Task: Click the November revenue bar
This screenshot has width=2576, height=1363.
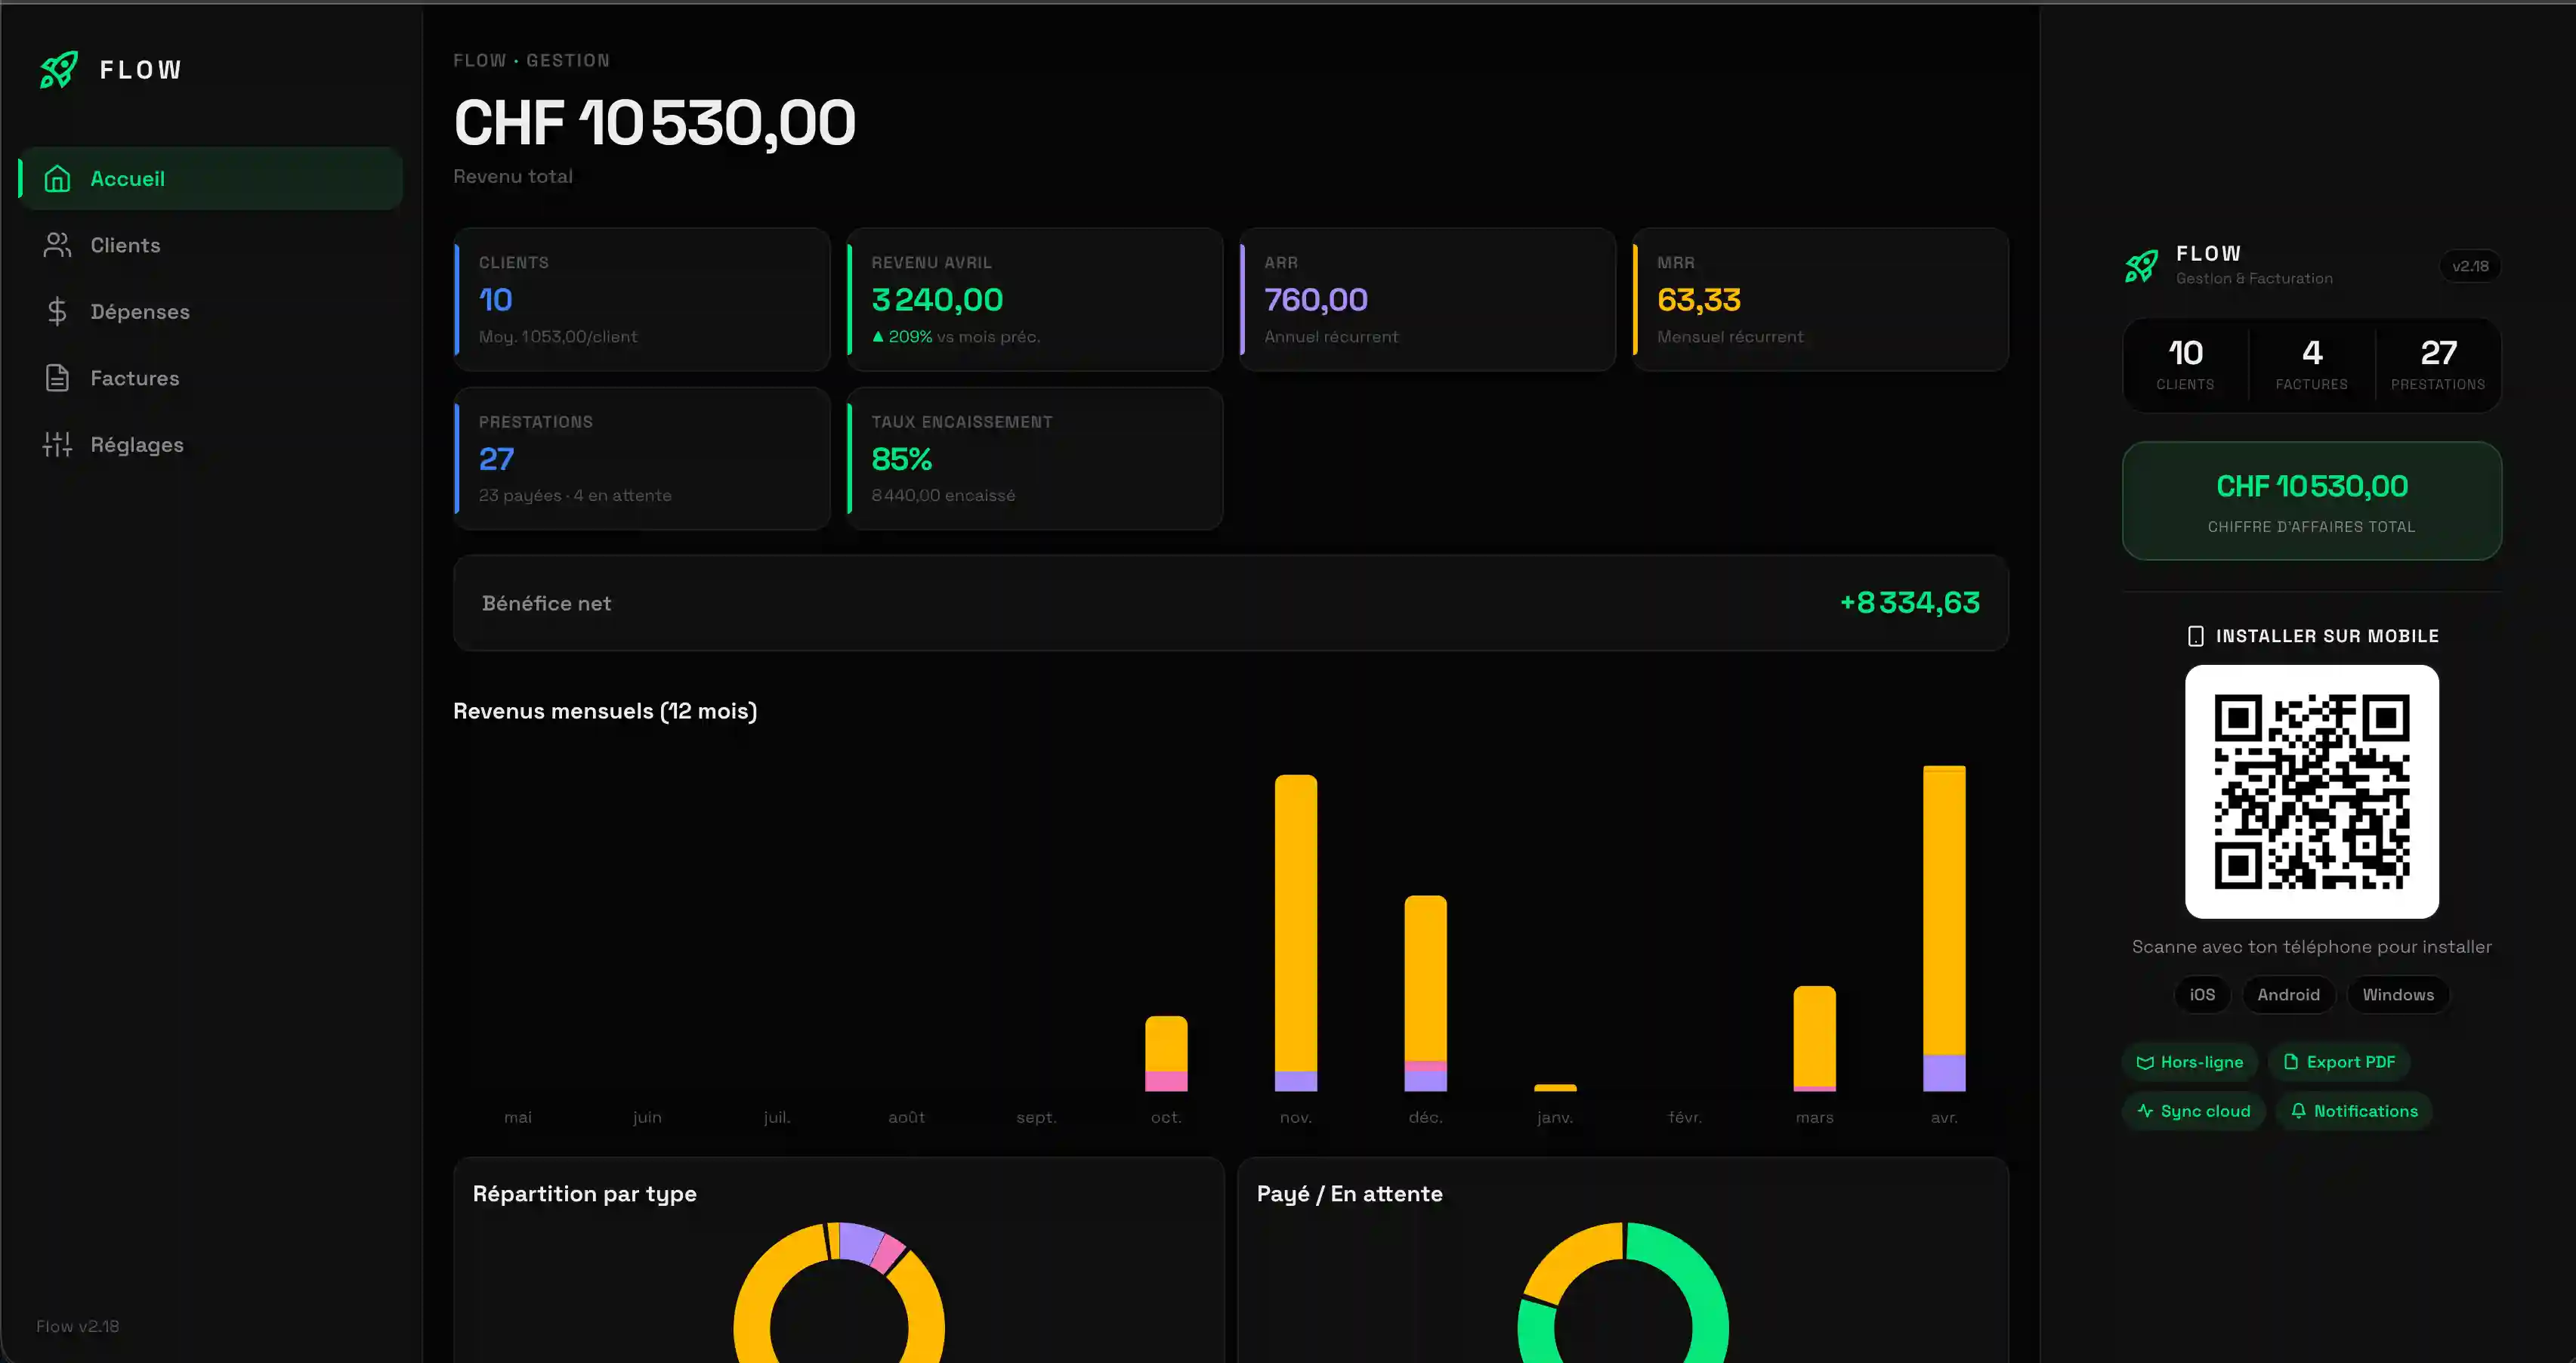Action: click(x=1295, y=930)
